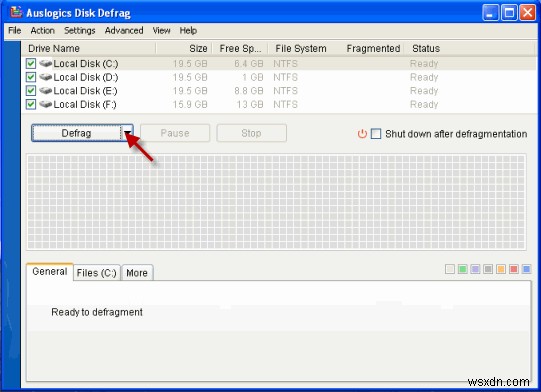Sort by the File System column header

pyautogui.click(x=301, y=48)
